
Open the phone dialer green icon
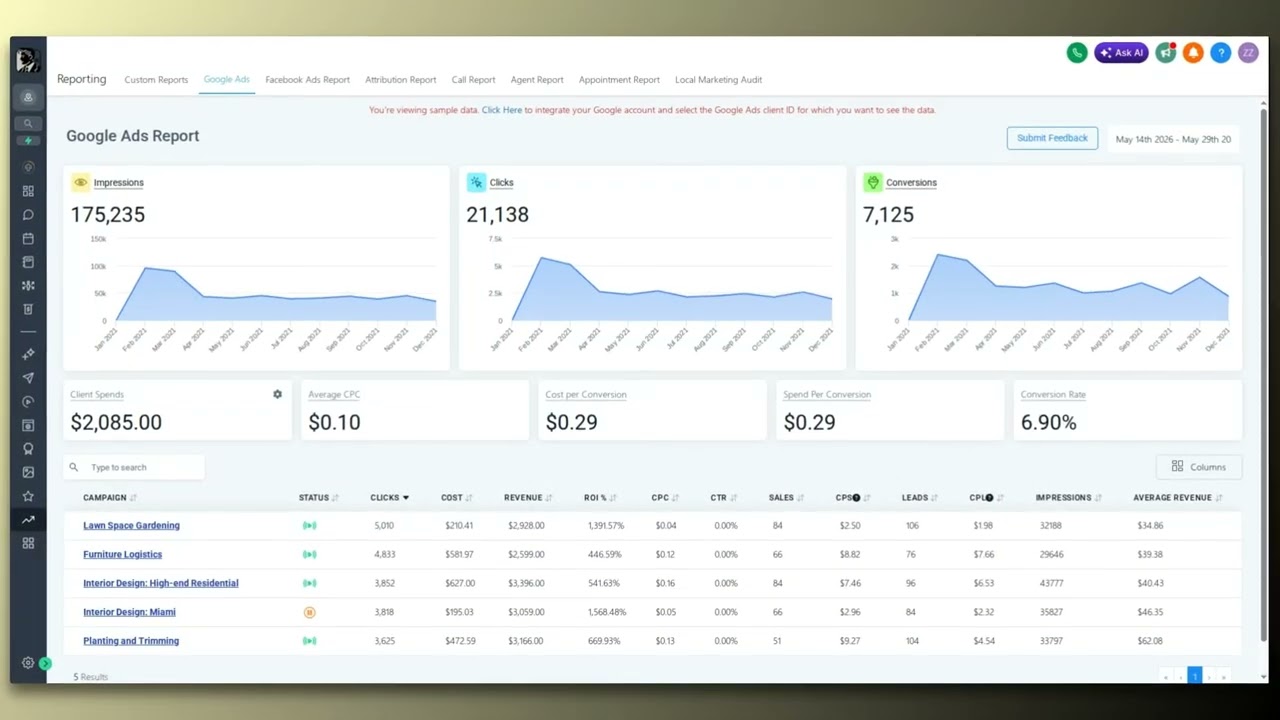[1077, 53]
